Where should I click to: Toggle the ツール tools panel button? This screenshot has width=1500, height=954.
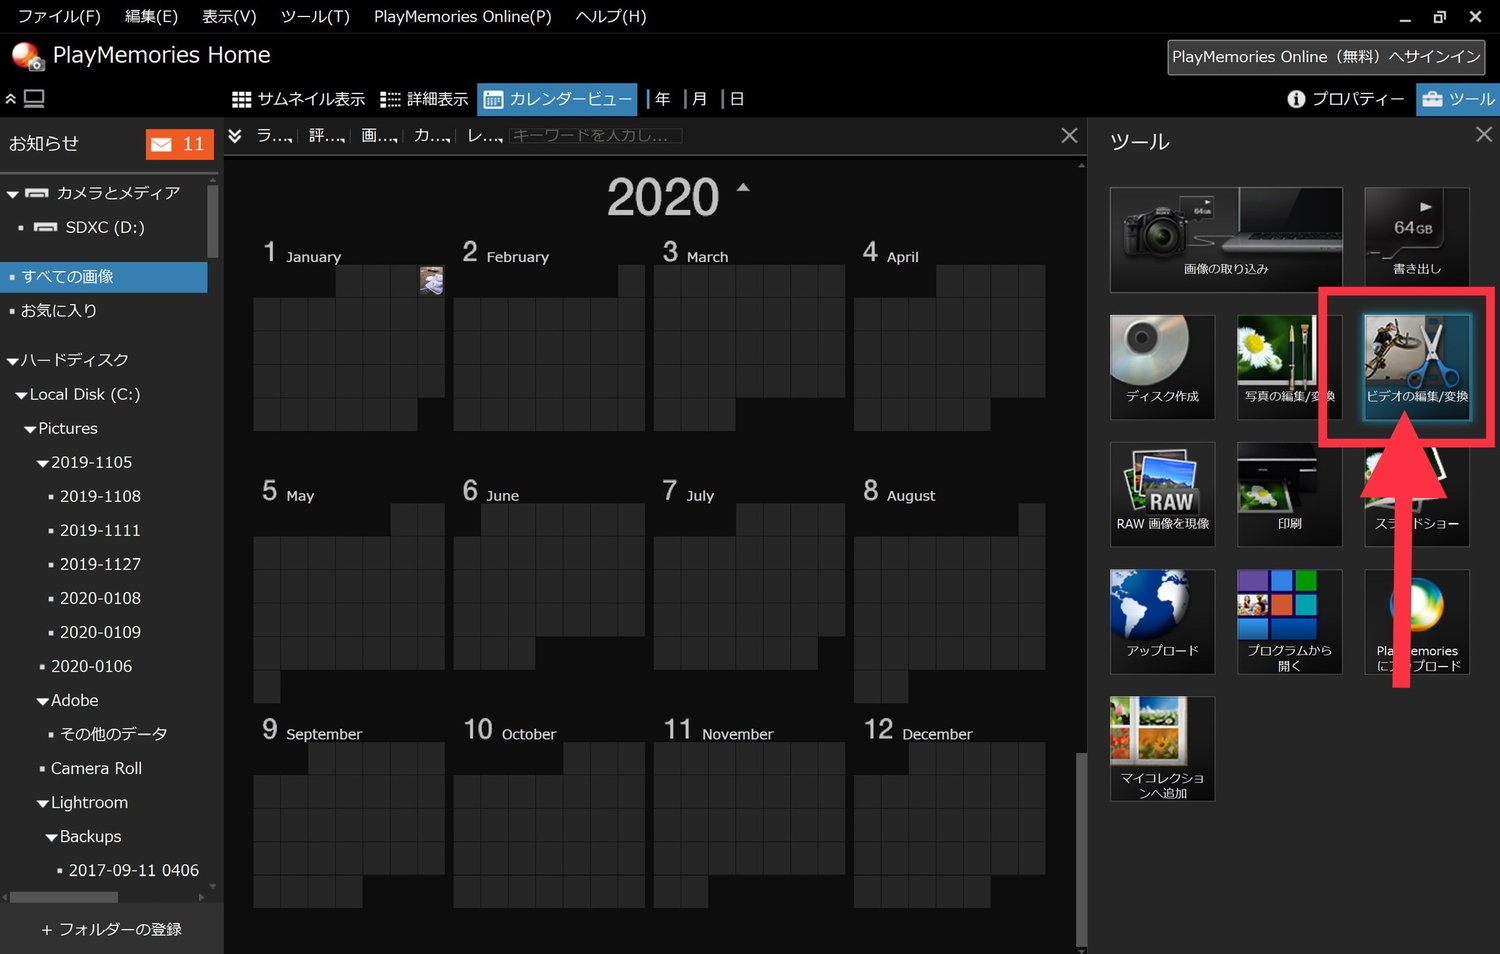[1458, 99]
